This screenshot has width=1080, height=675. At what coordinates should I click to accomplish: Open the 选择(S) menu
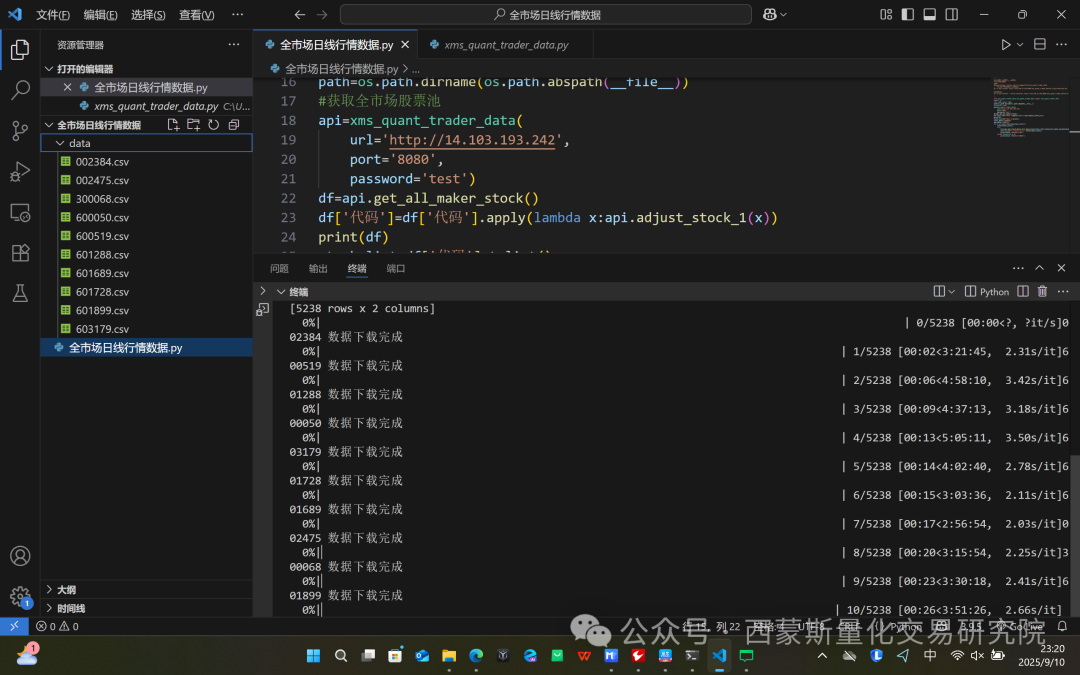click(148, 14)
